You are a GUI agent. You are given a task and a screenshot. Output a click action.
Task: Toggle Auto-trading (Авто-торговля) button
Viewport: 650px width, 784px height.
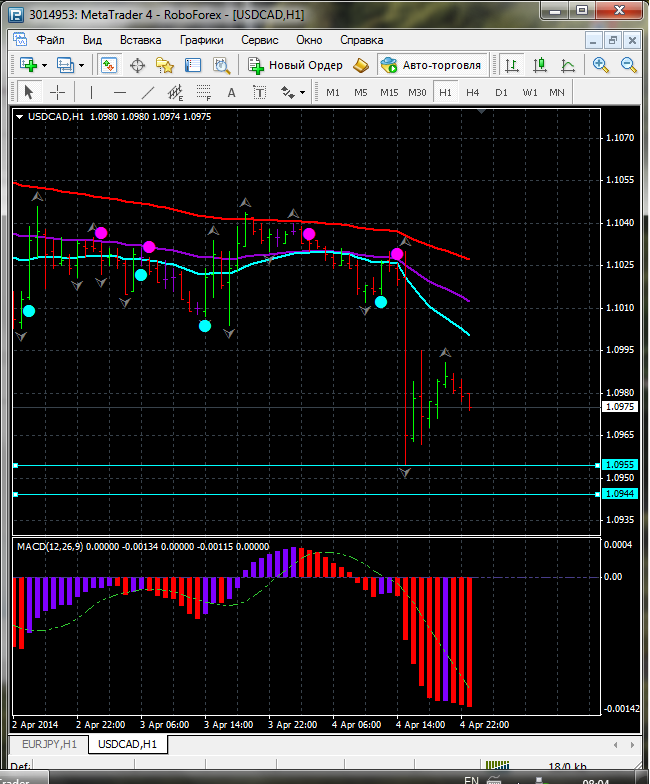pos(431,65)
